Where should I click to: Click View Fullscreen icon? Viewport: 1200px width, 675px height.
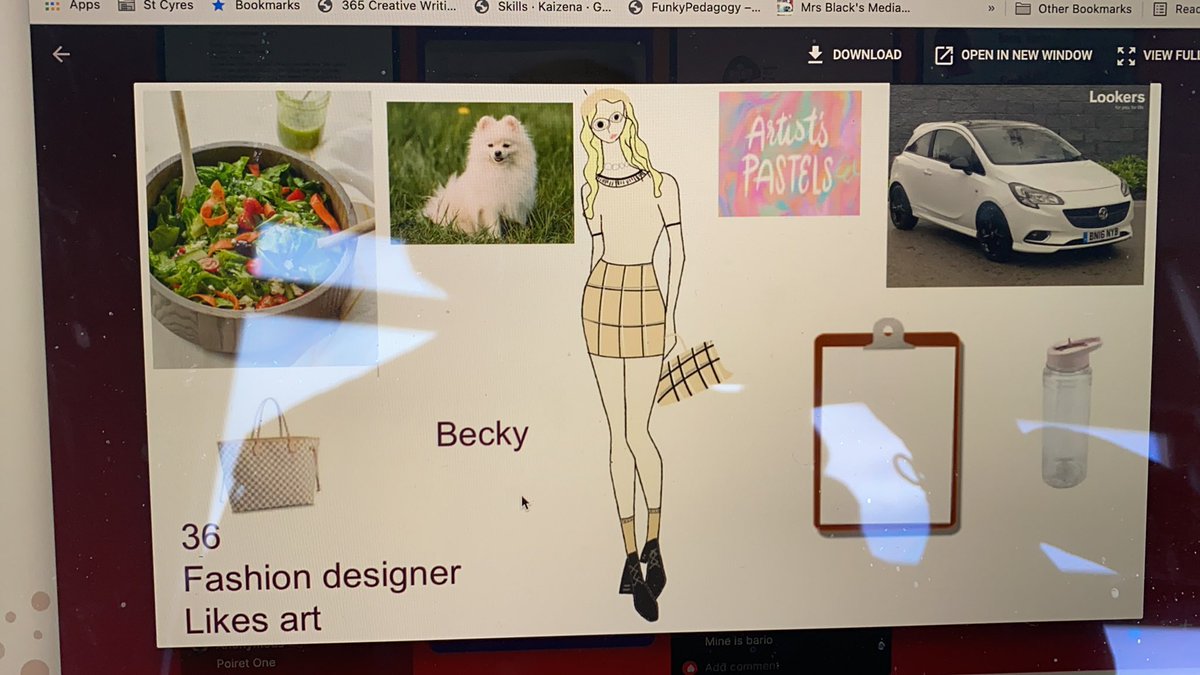[1126, 56]
